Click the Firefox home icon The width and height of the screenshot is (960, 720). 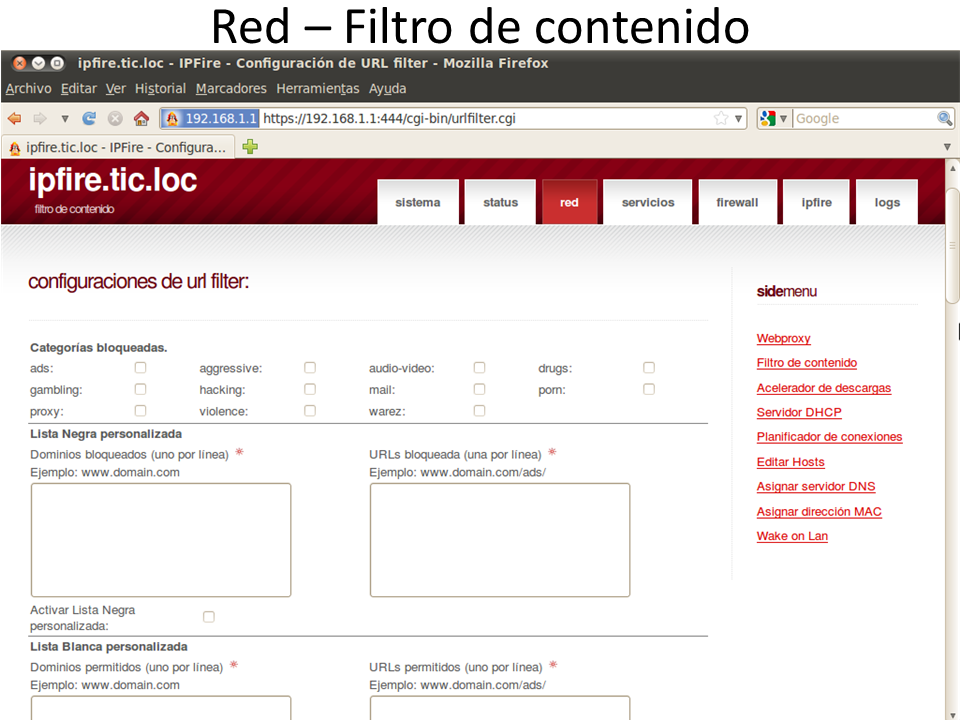[141, 118]
